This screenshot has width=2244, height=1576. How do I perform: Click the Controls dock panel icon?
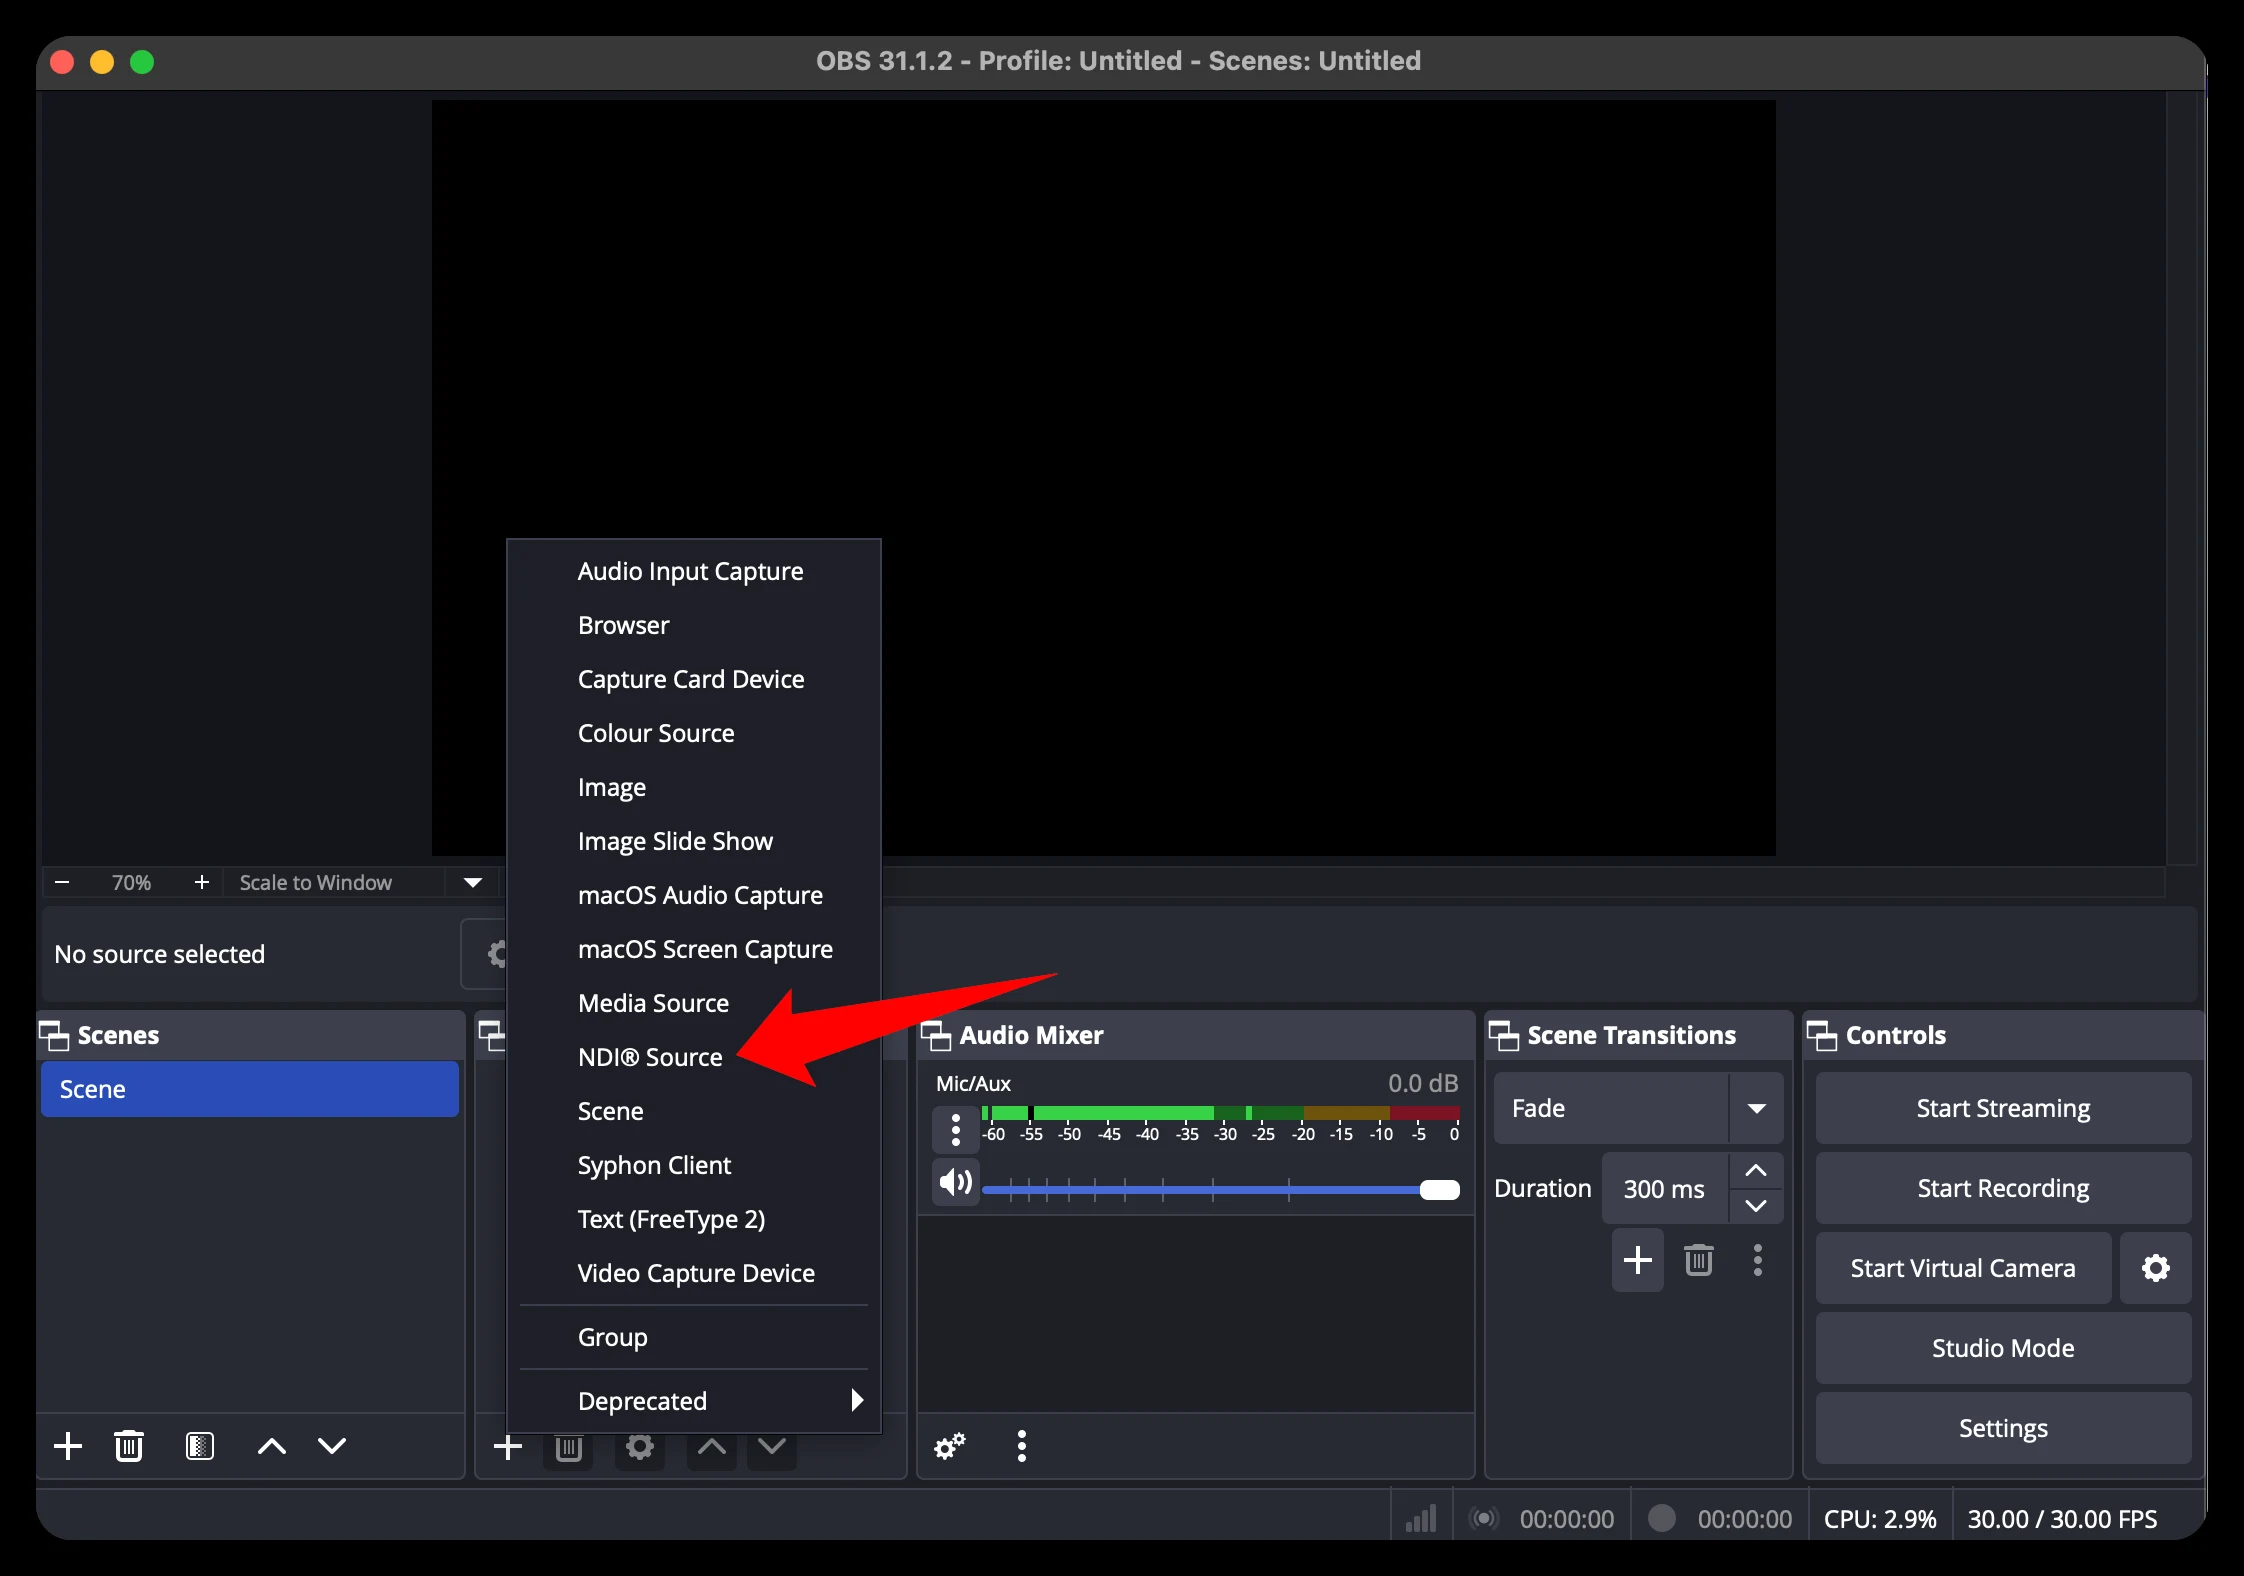tap(1822, 1035)
